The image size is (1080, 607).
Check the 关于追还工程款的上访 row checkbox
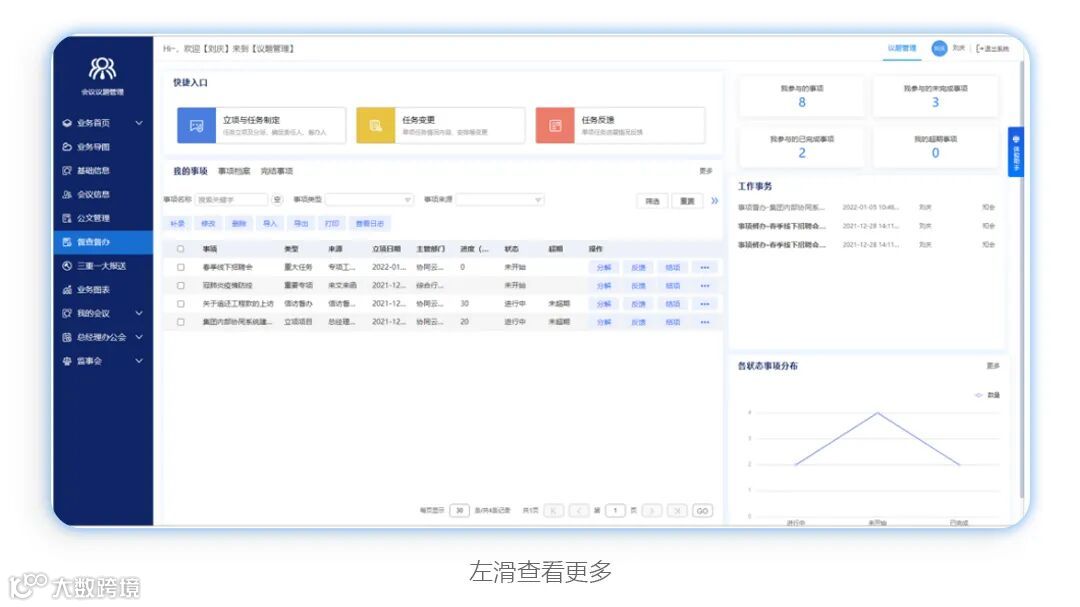tap(180, 304)
